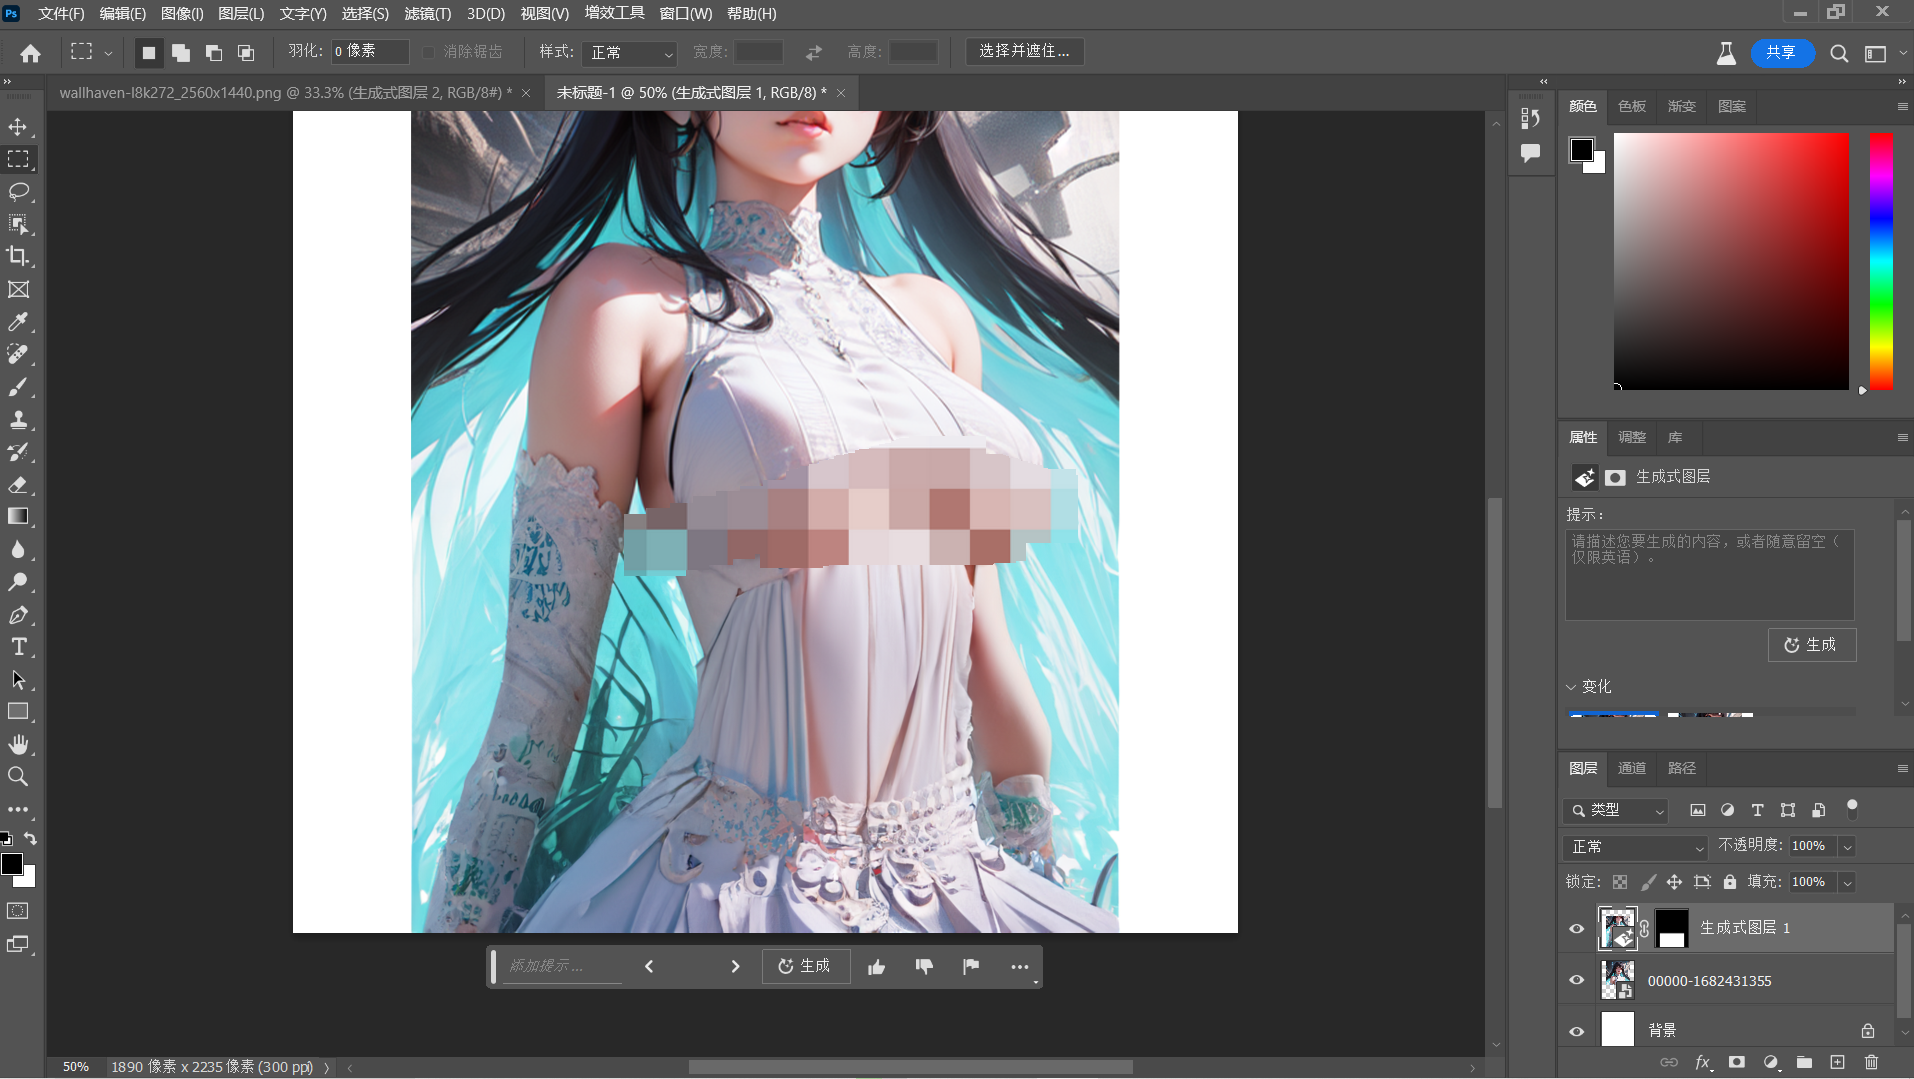Create new layer plus icon

[1837, 1062]
